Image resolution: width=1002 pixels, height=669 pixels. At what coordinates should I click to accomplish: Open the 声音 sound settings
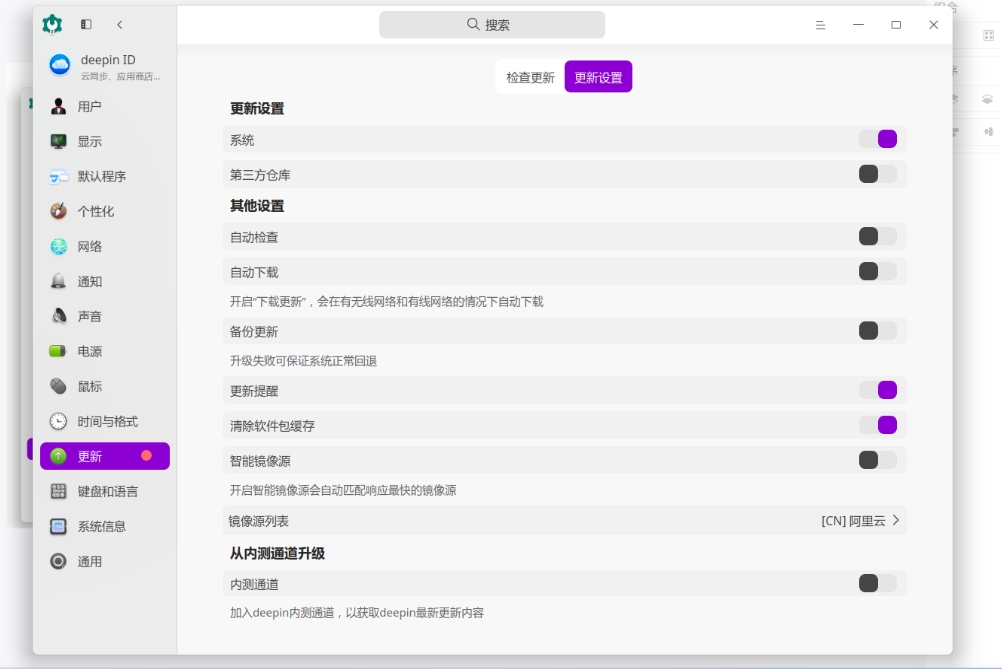(x=105, y=316)
